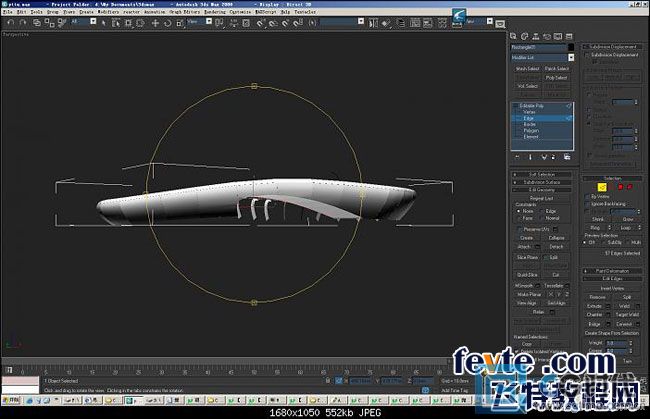Select the Bind to Space Warp tool
The height and width of the screenshot is (419, 650).
(x=62, y=23)
